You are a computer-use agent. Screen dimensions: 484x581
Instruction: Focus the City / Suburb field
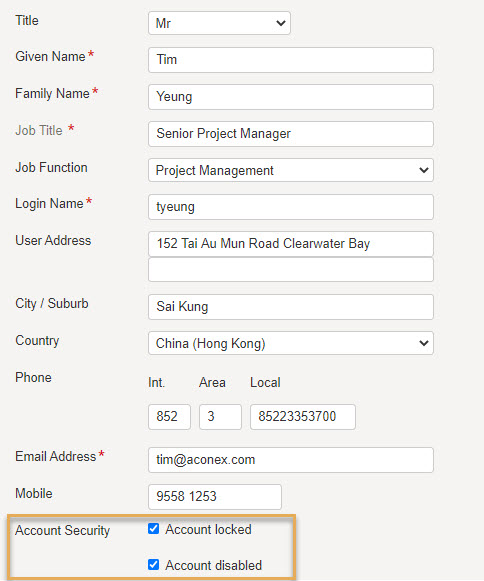pos(291,307)
